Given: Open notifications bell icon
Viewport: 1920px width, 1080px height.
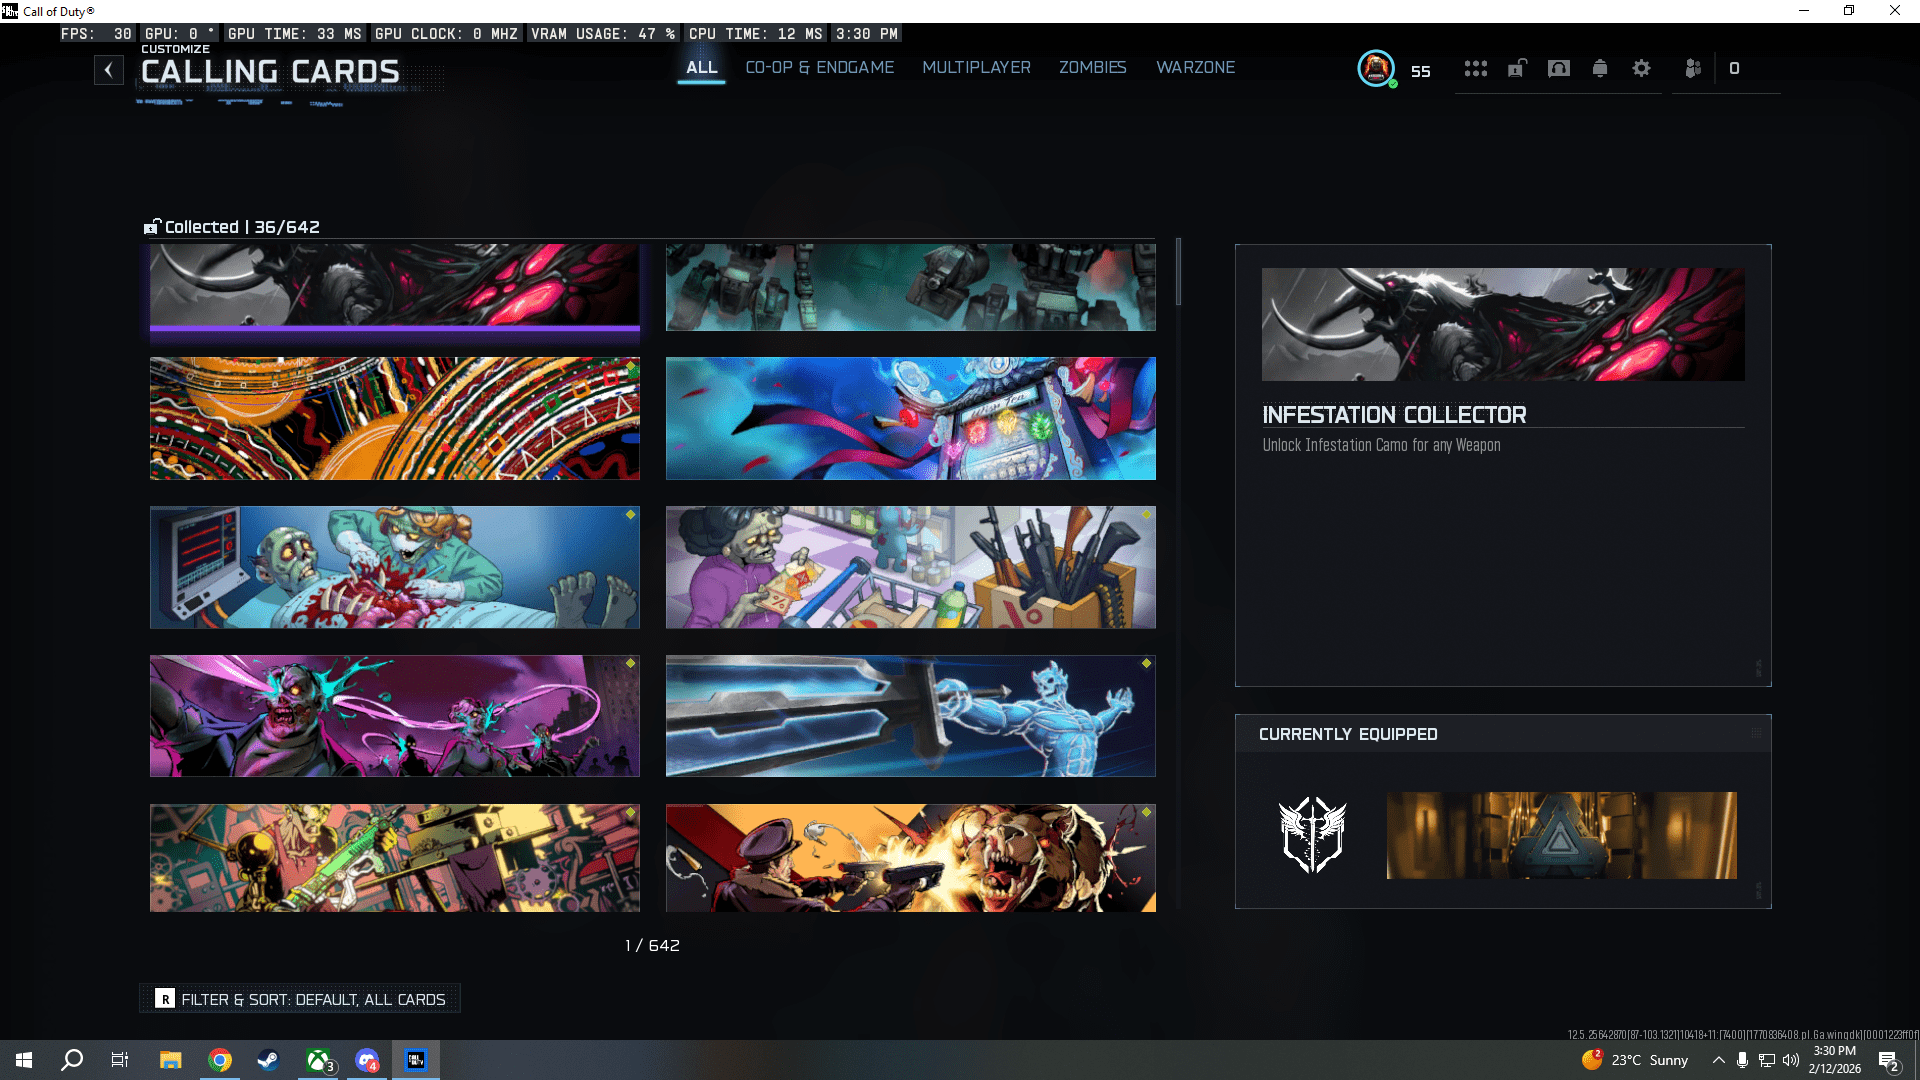Looking at the screenshot, I should 1600,69.
